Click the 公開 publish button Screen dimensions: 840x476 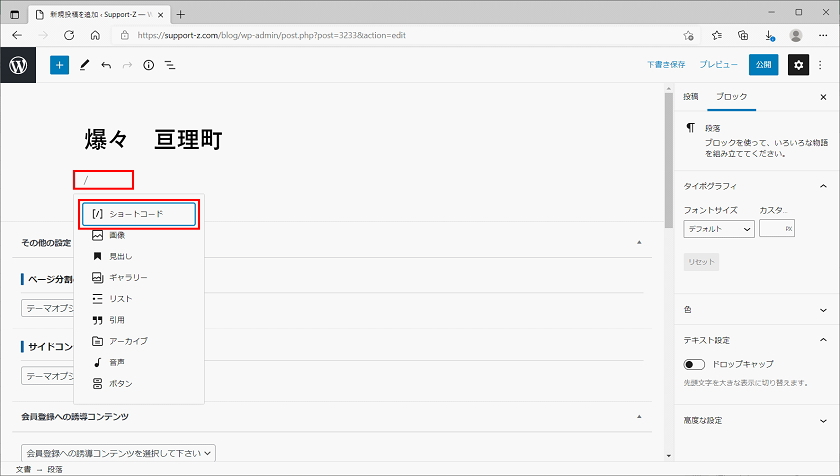[763, 65]
